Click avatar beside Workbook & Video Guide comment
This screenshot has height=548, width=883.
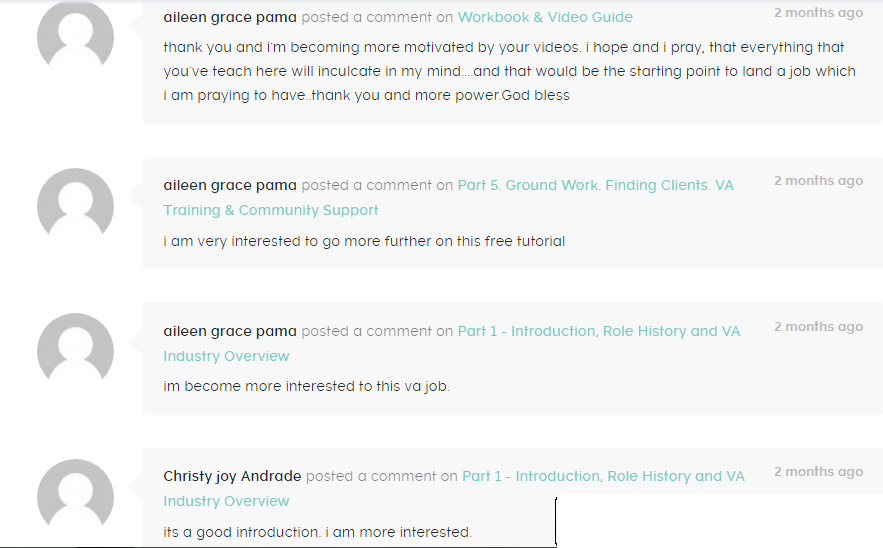point(75,37)
